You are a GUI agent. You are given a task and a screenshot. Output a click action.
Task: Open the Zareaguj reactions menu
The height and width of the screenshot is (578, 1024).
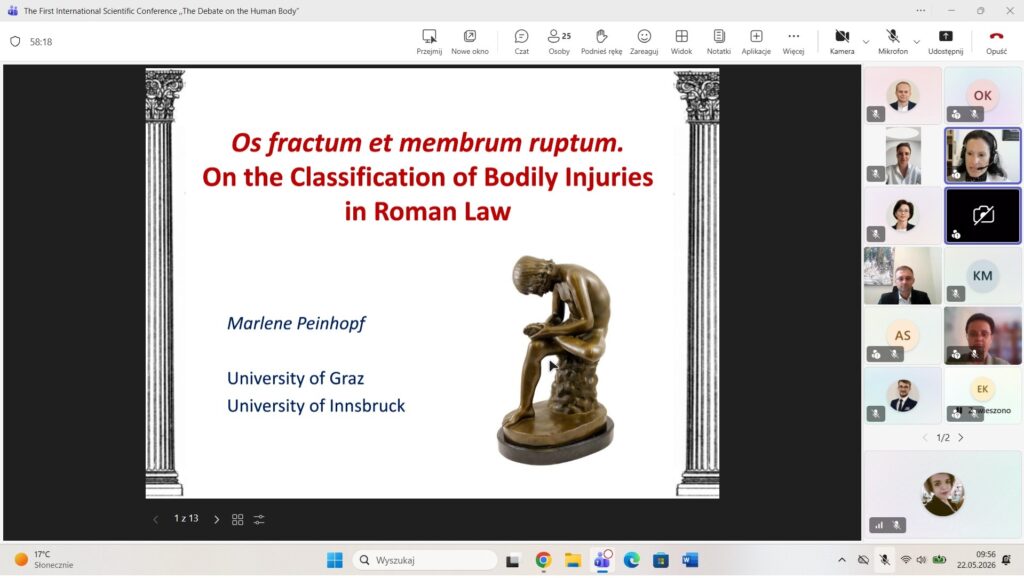[x=644, y=42]
